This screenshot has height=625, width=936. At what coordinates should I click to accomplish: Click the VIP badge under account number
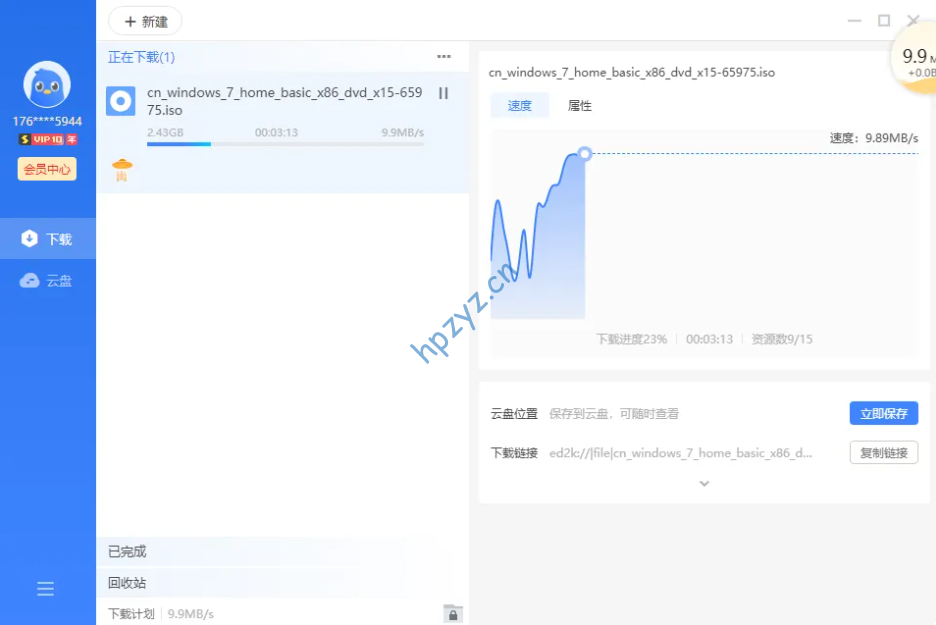pos(47,140)
